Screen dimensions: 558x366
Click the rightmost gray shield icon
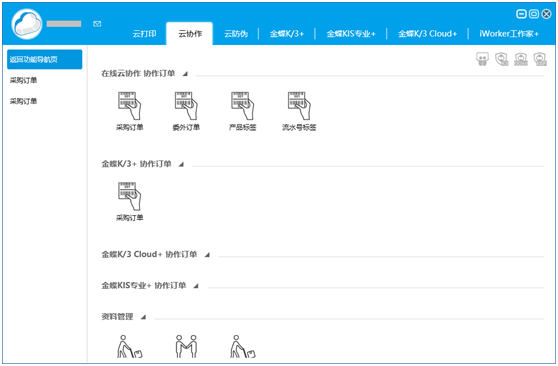pyautogui.click(x=540, y=59)
